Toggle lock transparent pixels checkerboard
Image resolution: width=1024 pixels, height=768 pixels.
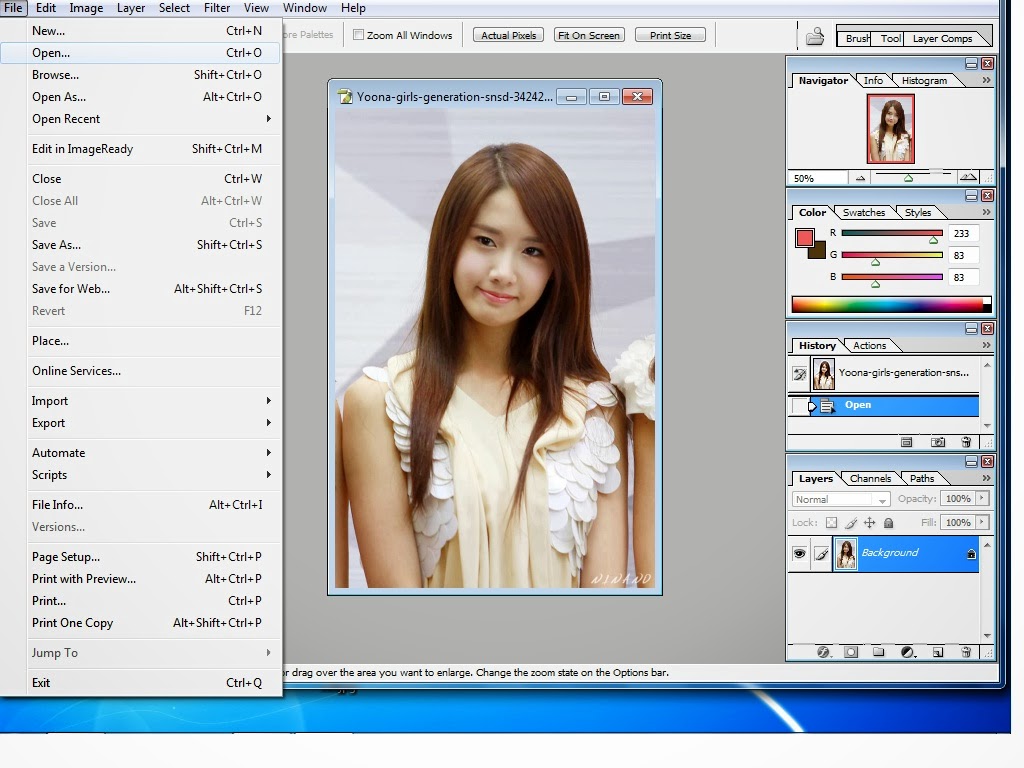[831, 522]
